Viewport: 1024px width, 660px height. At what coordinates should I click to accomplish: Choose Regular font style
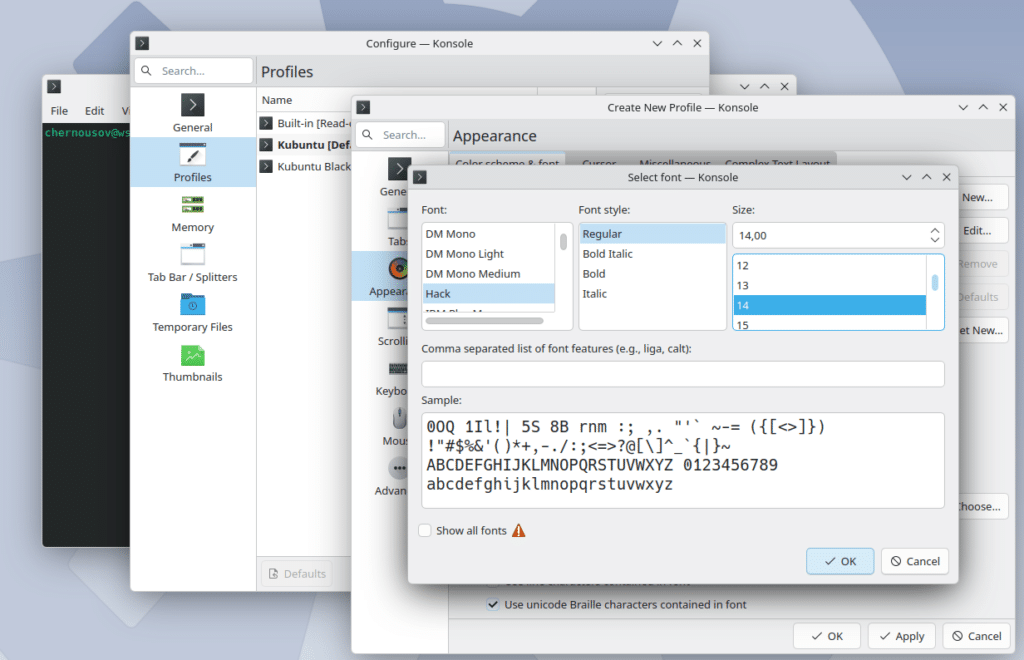[x=652, y=234]
